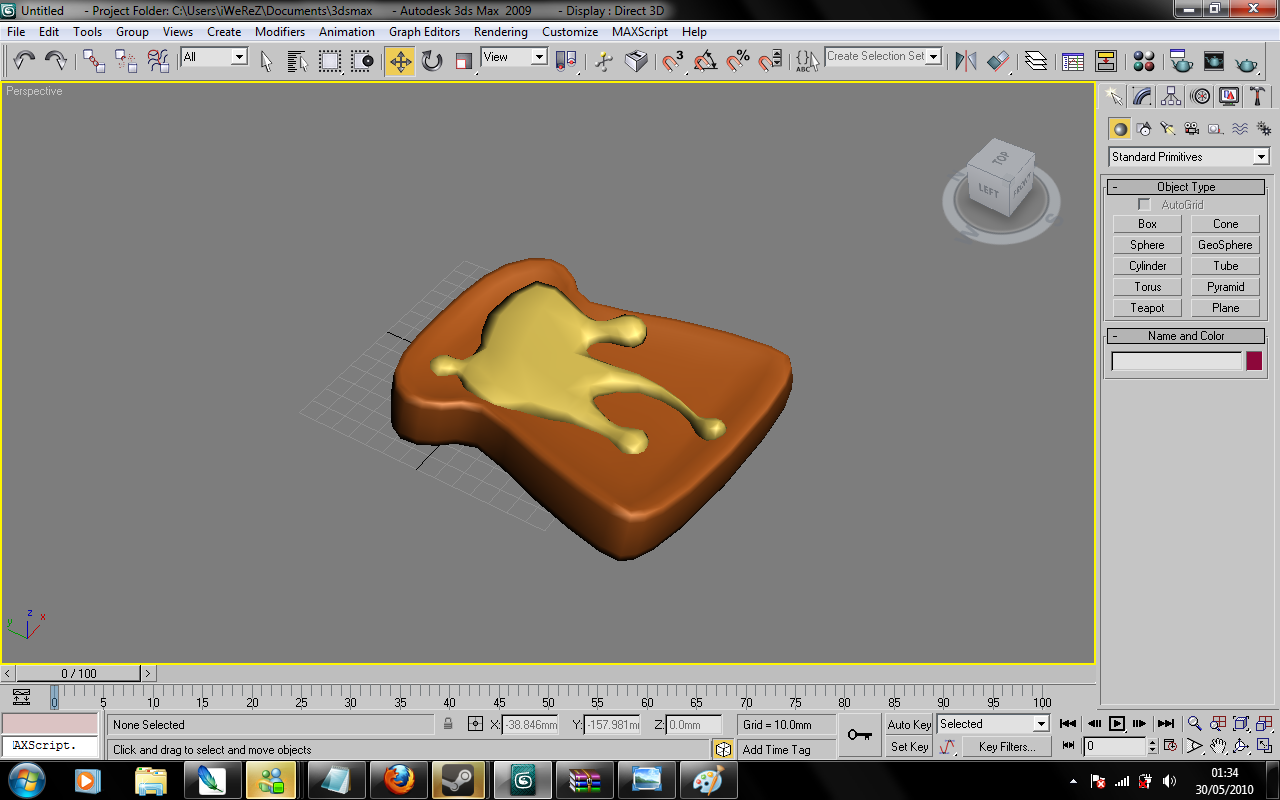Click the Select and Move tool

point(400,62)
